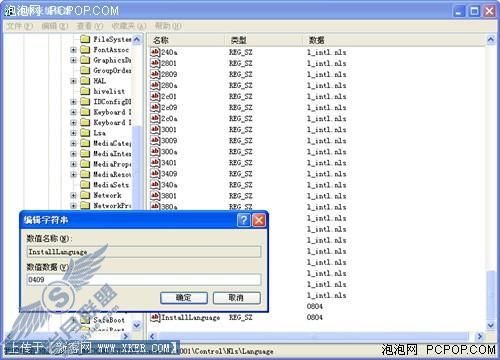Screen dimensions: 500x360
Task: Click the GroupOrder folder icon
Action: [x=85, y=70]
